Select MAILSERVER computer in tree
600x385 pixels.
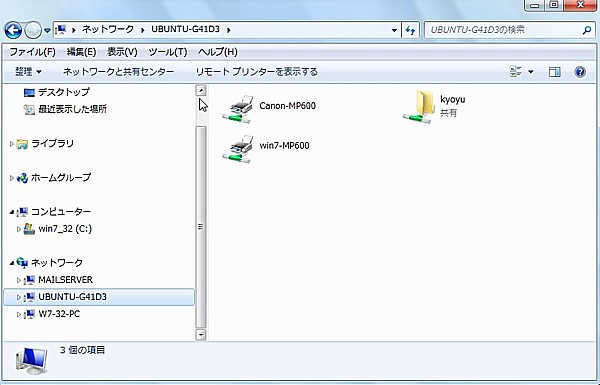coord(65,280)
